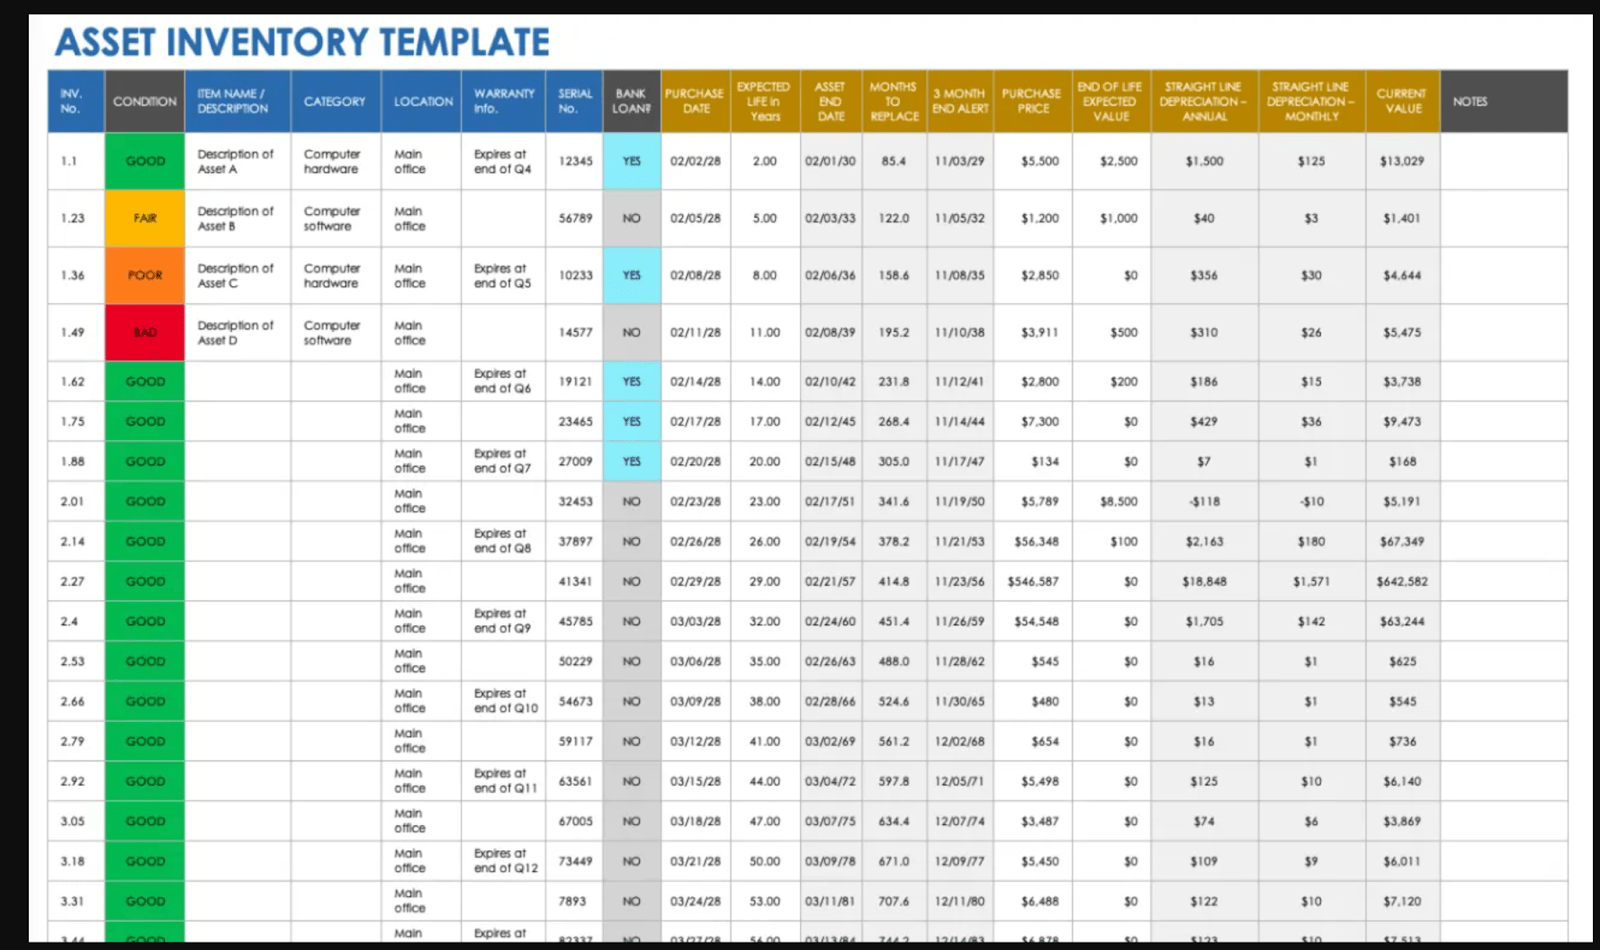The height and width of the screenshot is (950, 1600).
Task: Select cell 'Description of Asset C'
Action: pyautogui.click(x=238, y=275)
